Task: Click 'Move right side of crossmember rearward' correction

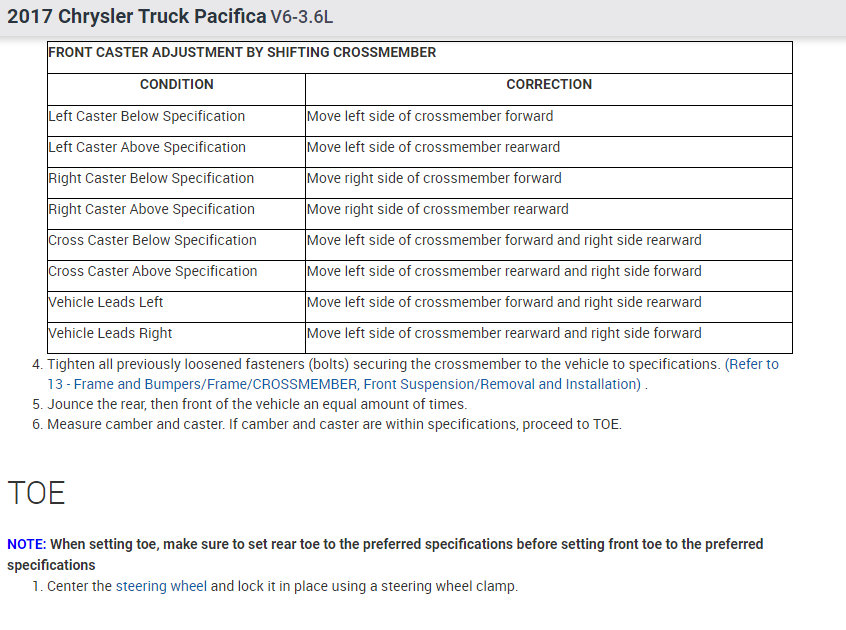Action: coord(438,209)
